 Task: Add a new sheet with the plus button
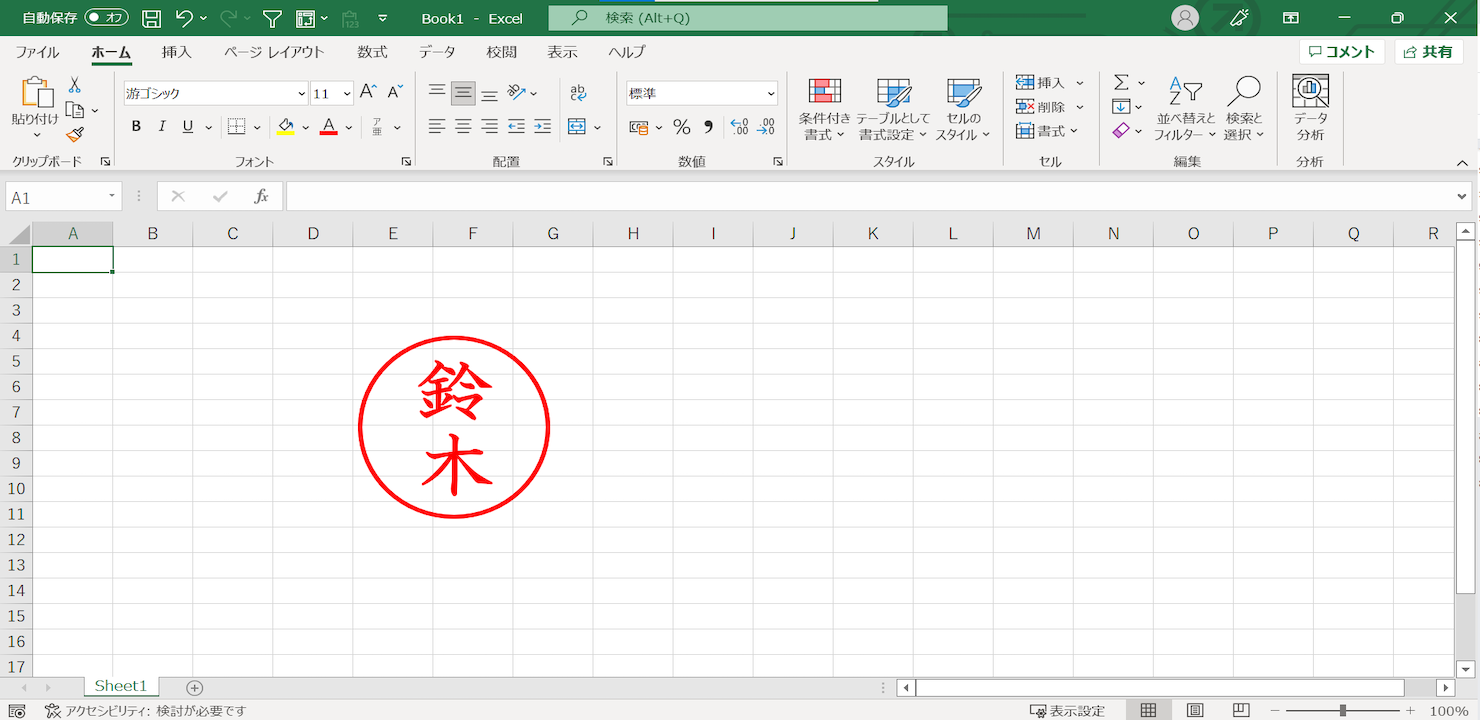(x=194, y=687)
